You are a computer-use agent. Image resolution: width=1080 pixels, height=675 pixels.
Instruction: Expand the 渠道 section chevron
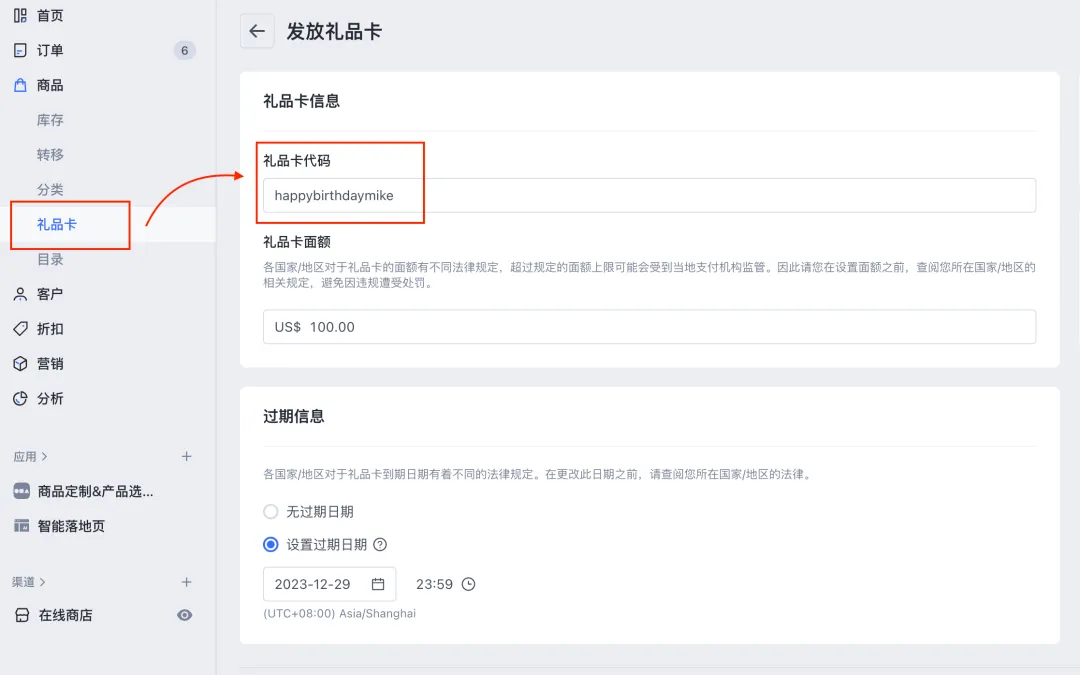(x=43, y=582)
